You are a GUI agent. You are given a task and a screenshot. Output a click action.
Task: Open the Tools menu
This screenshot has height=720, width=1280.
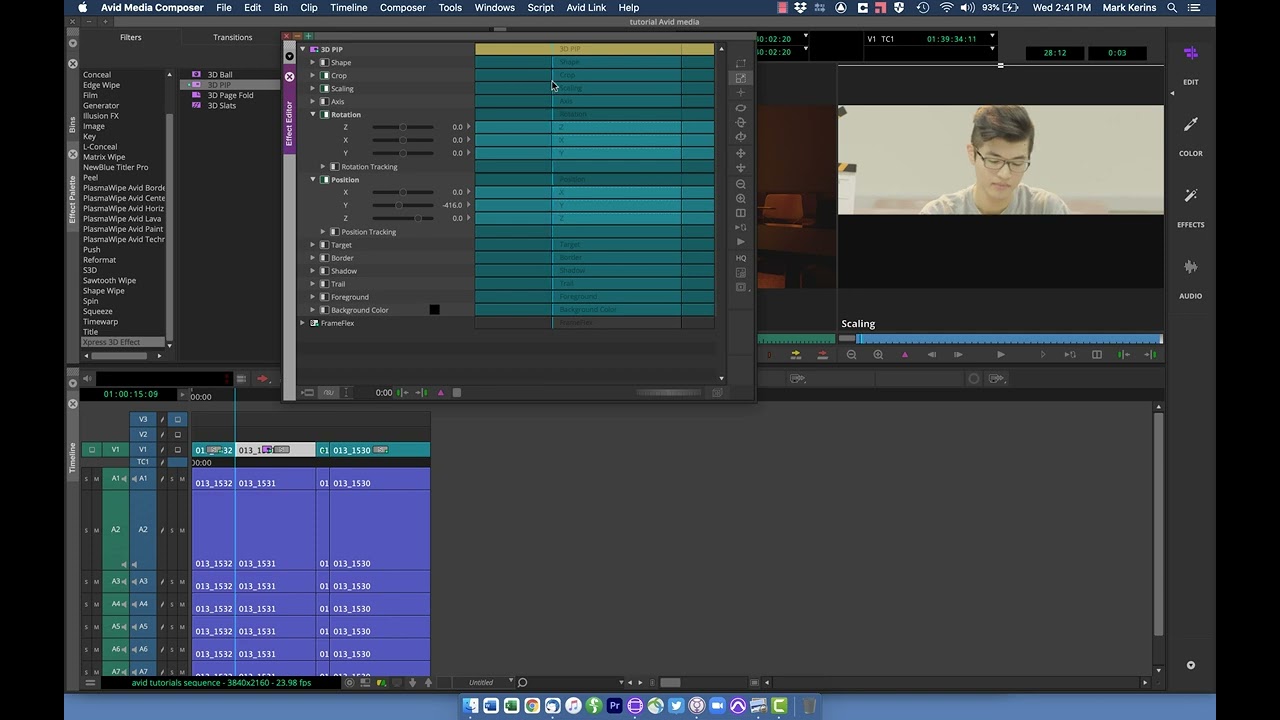450,8
